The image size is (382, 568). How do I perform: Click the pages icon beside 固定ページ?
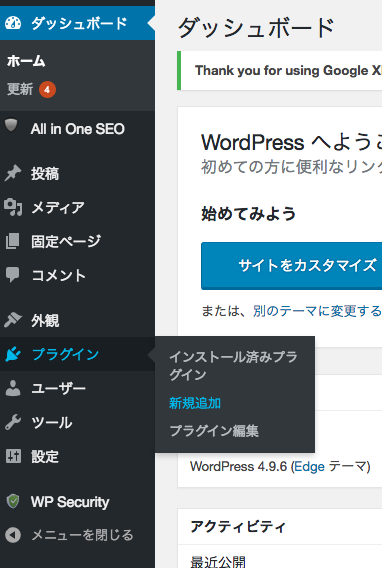[12, 241]
